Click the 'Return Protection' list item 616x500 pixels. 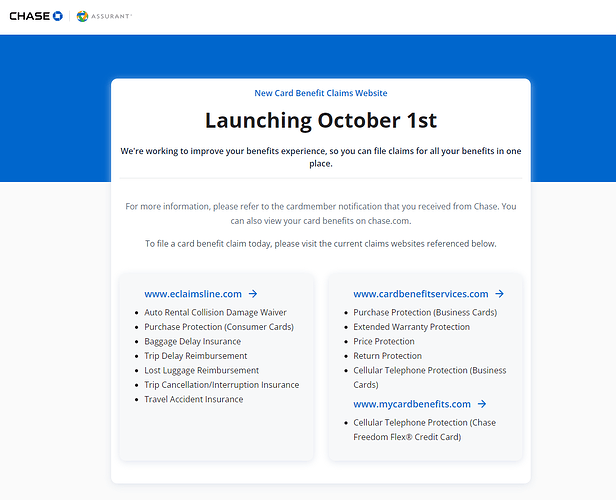click(x=387, y=356)
